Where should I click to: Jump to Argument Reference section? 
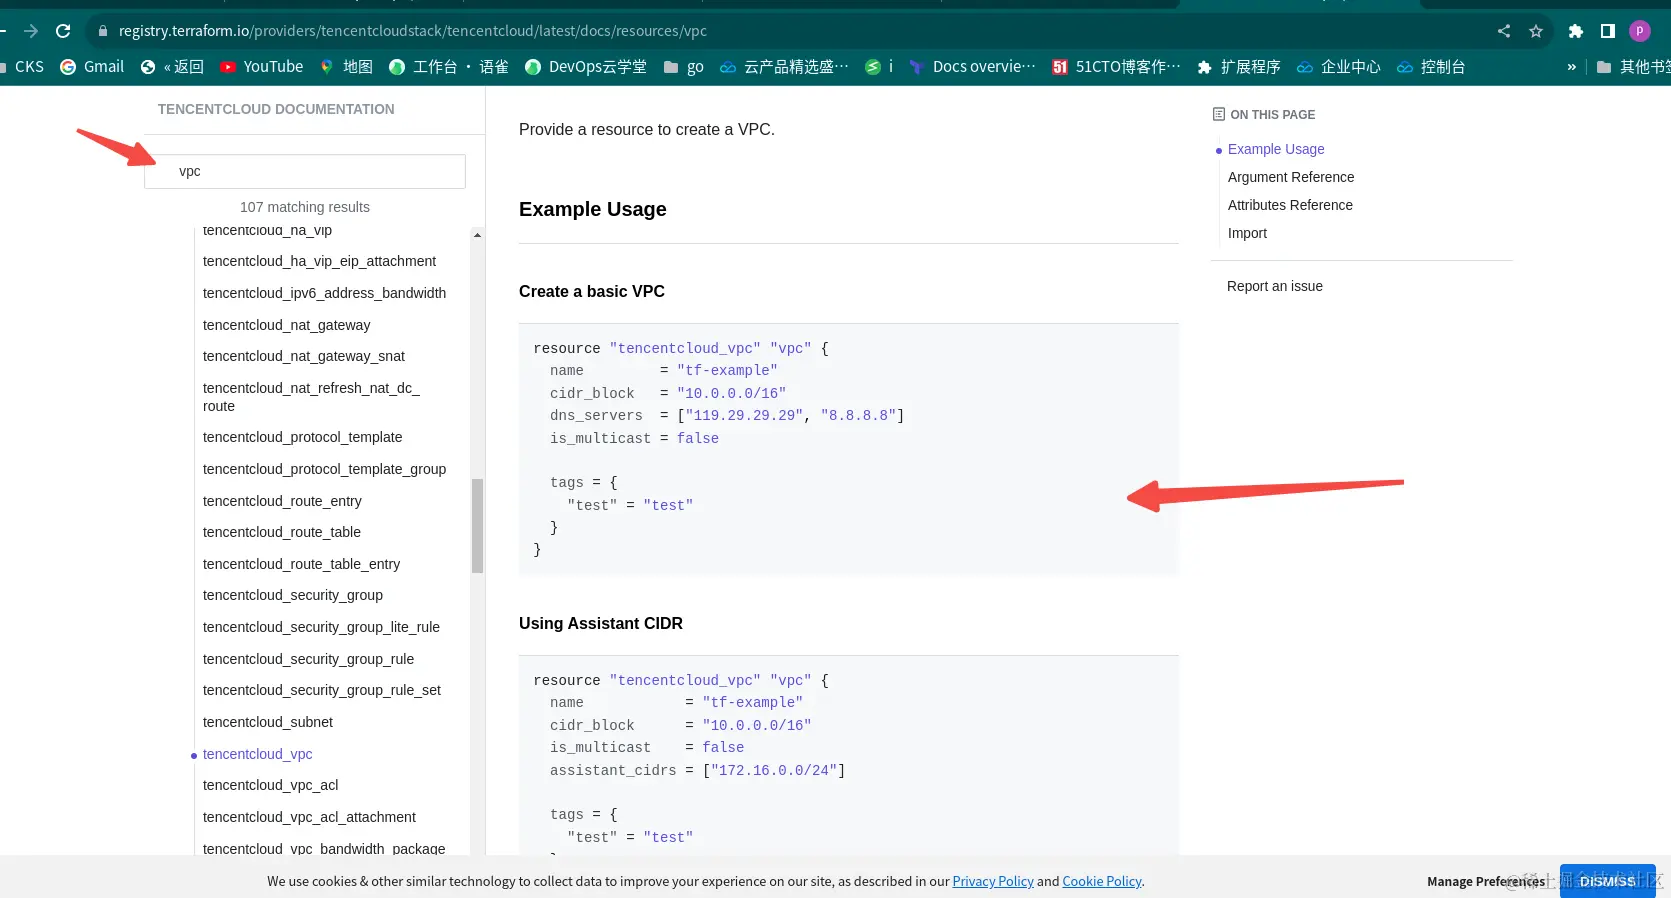(x=1291, y=177)
